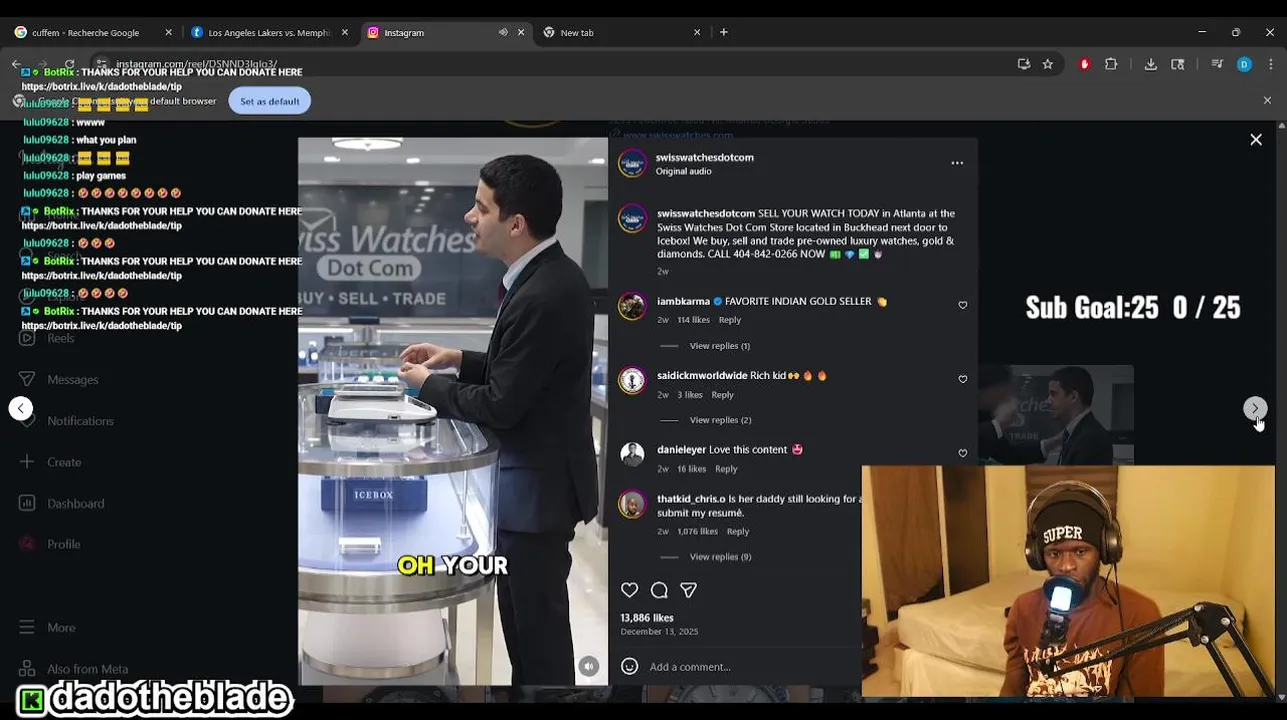Open the three-dot post options menu
This screenshot has width=1287, height=720.
957,163
